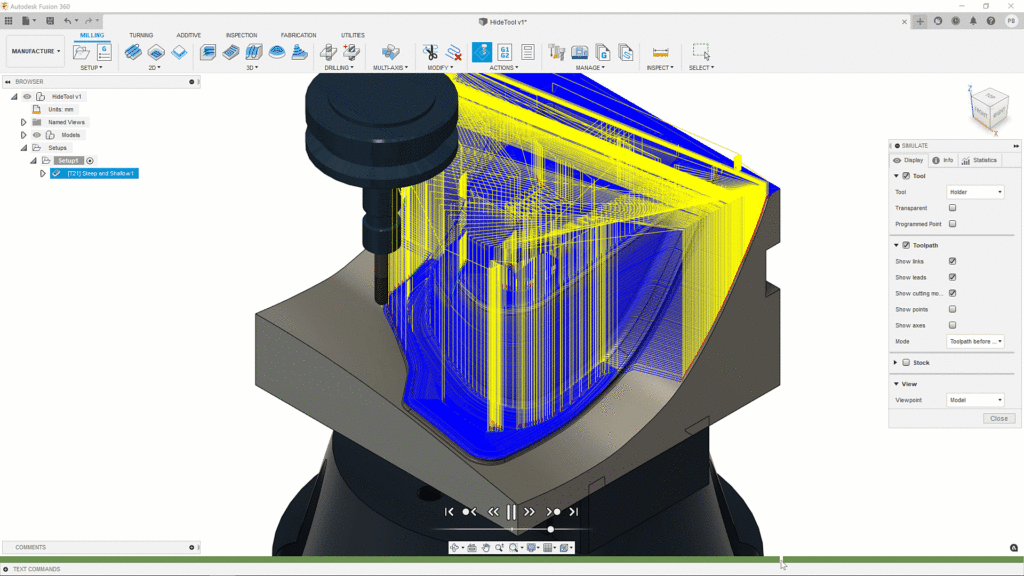Switch to the INSPECTION tab
This screenshot has height=576, width=1024.
pyautogui.click(x=242, y=35)
